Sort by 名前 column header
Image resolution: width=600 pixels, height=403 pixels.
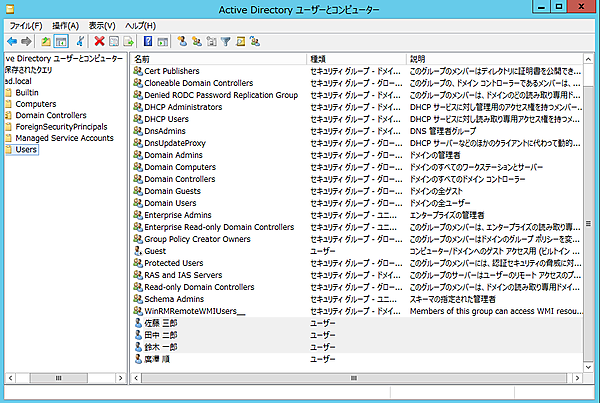pyautogui.click(x=218, y=59)
